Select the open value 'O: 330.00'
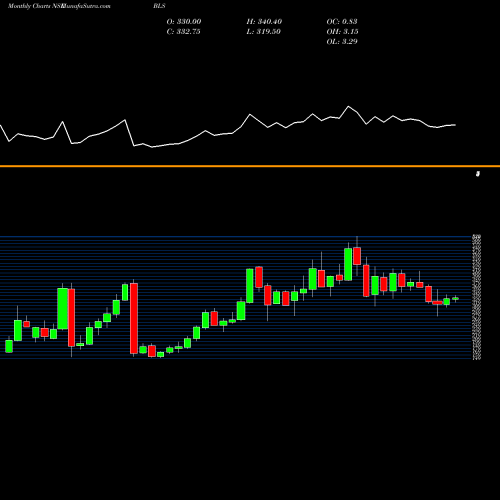The image size is (500, 500). (184, 21)
